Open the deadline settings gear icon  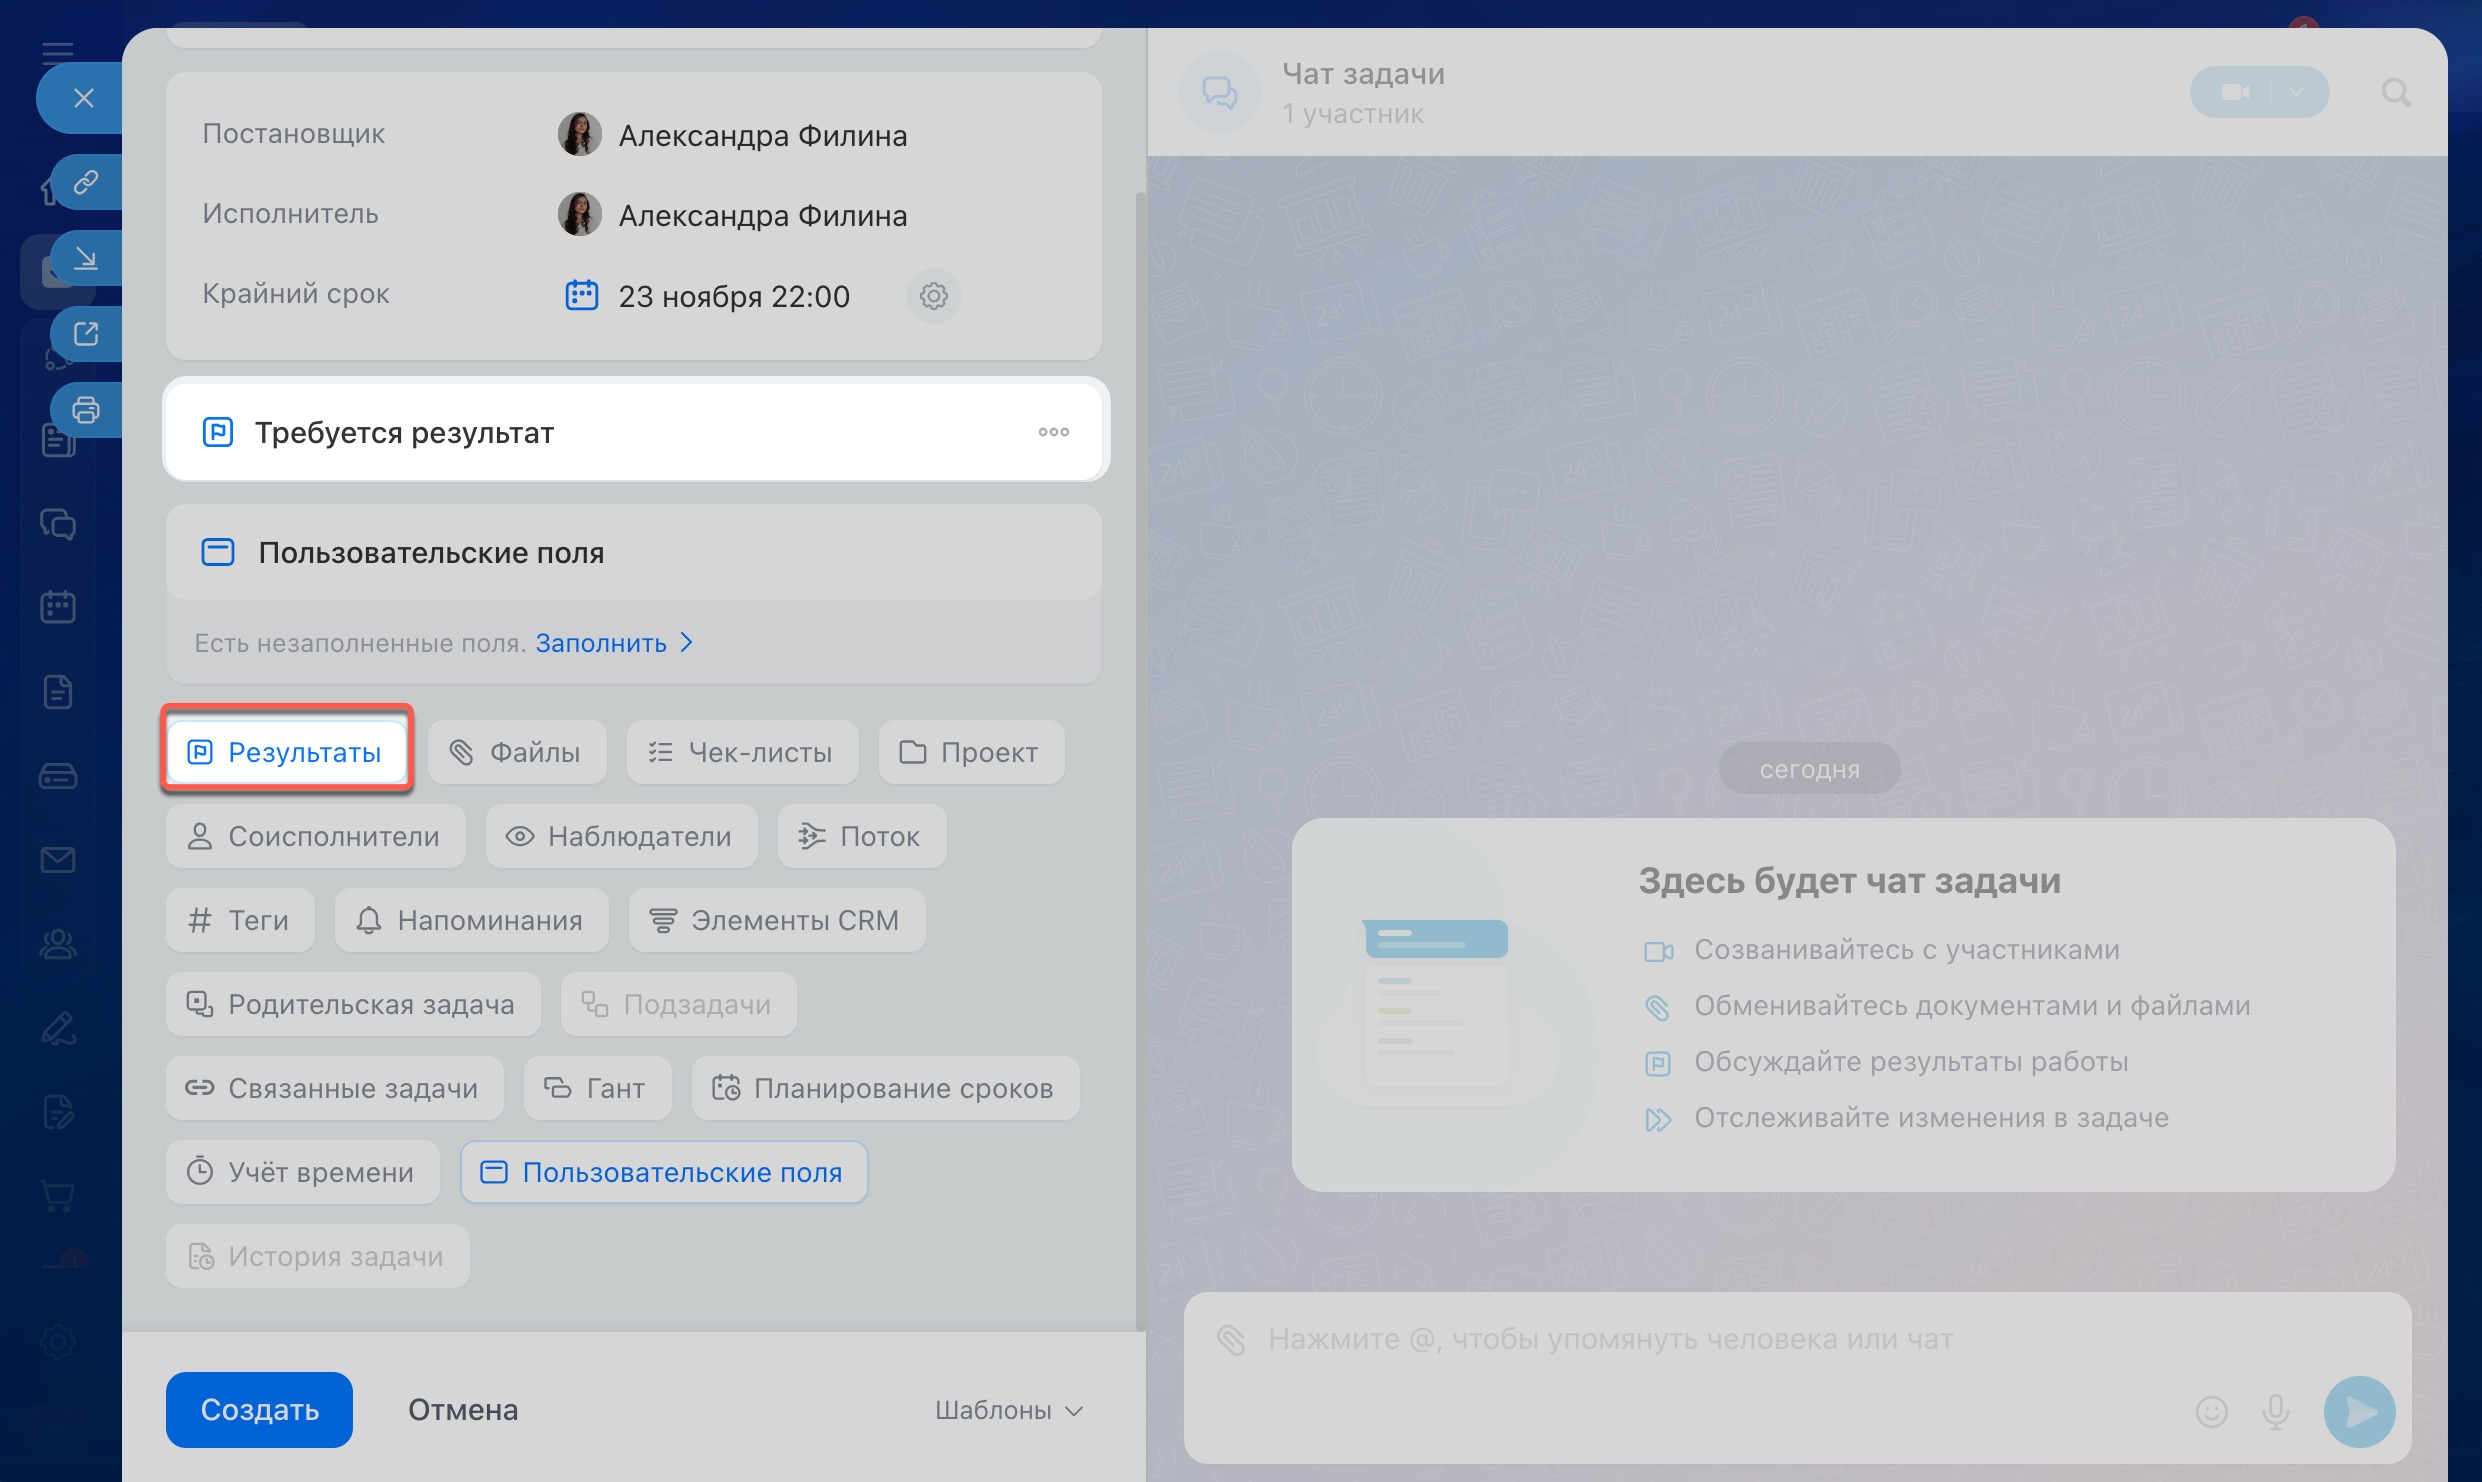tap(933, 296)
